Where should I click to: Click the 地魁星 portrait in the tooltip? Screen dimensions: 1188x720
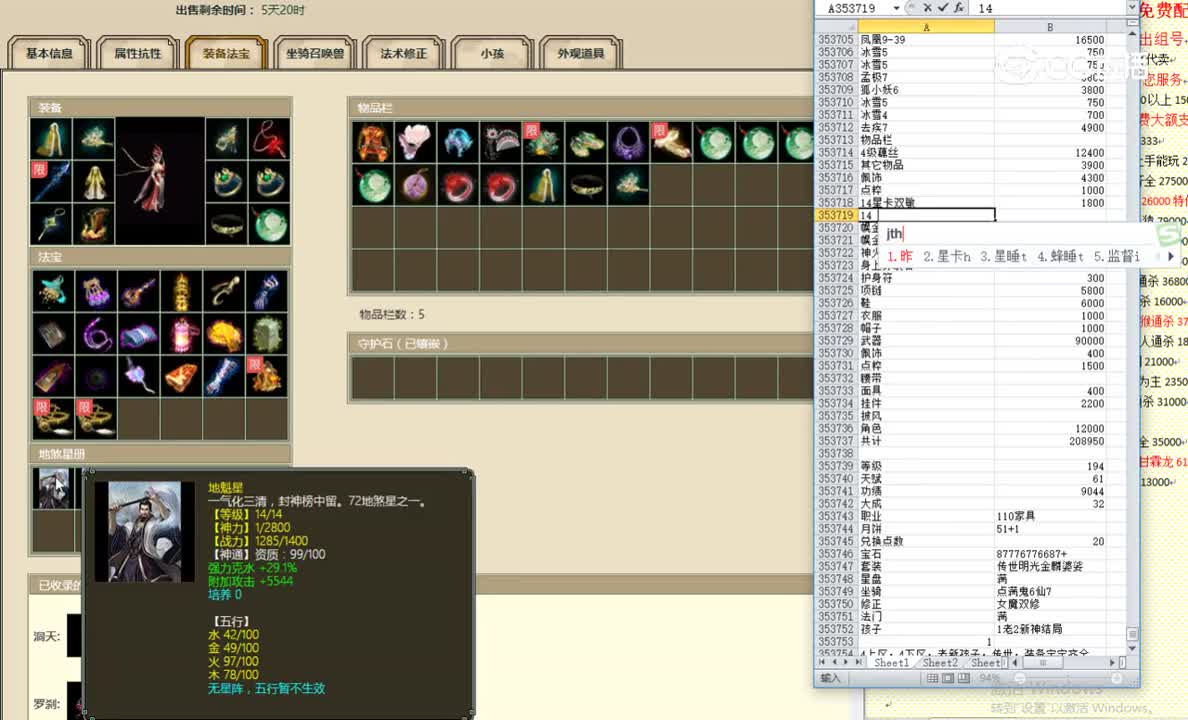(144, 531)
